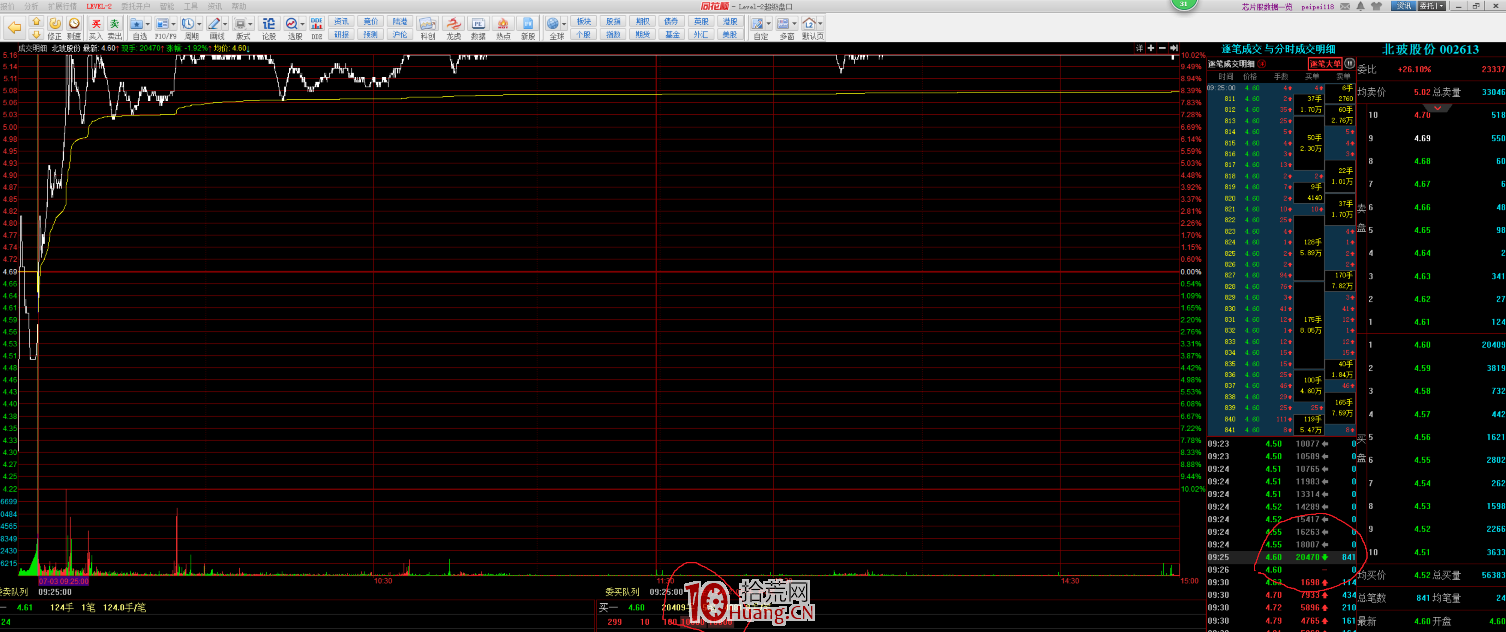Expand the 版式 dropdown arrow
1506x632 pixels.
coord(250,24)
